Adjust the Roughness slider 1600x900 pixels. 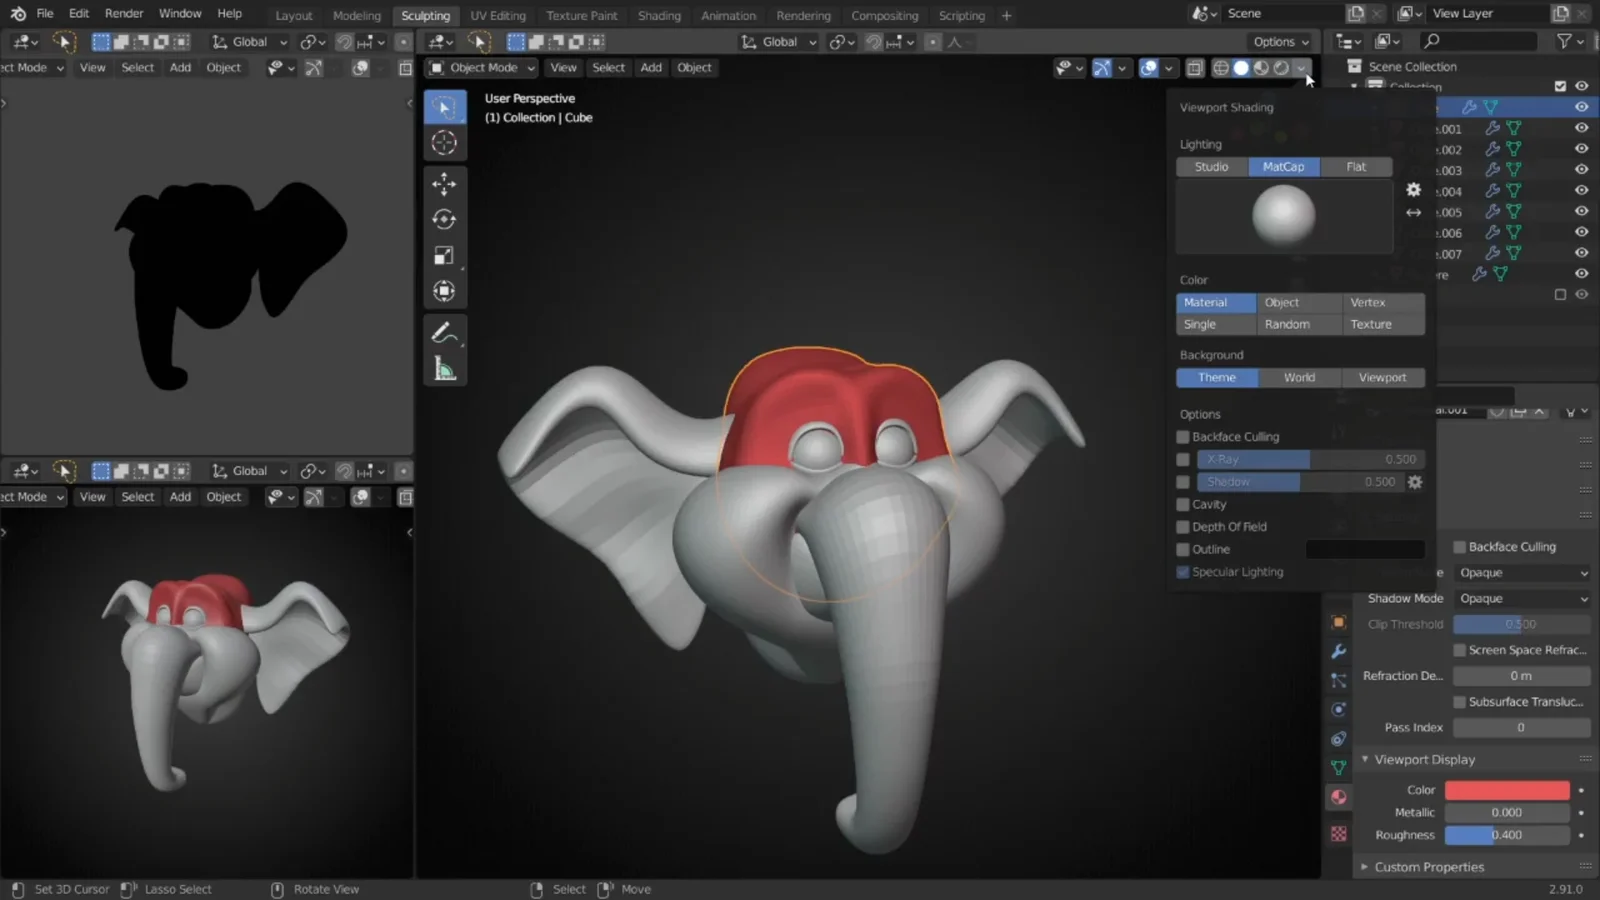click(1507, 835)
